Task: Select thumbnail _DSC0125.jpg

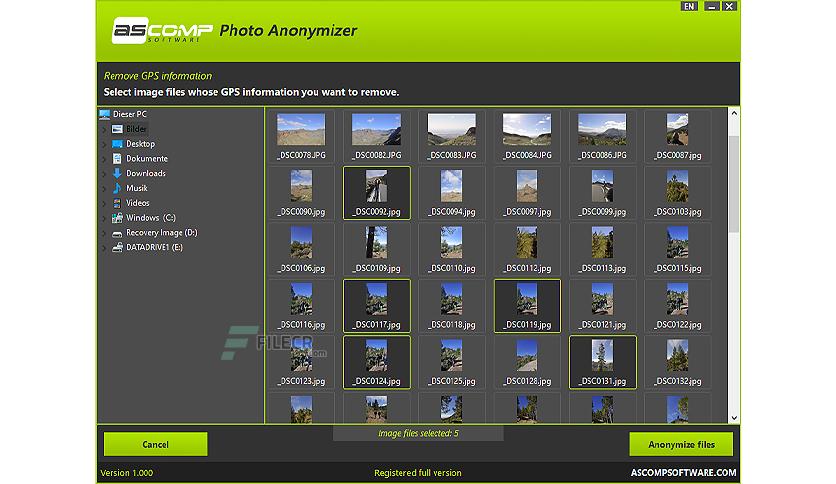Action: (452, 362)
